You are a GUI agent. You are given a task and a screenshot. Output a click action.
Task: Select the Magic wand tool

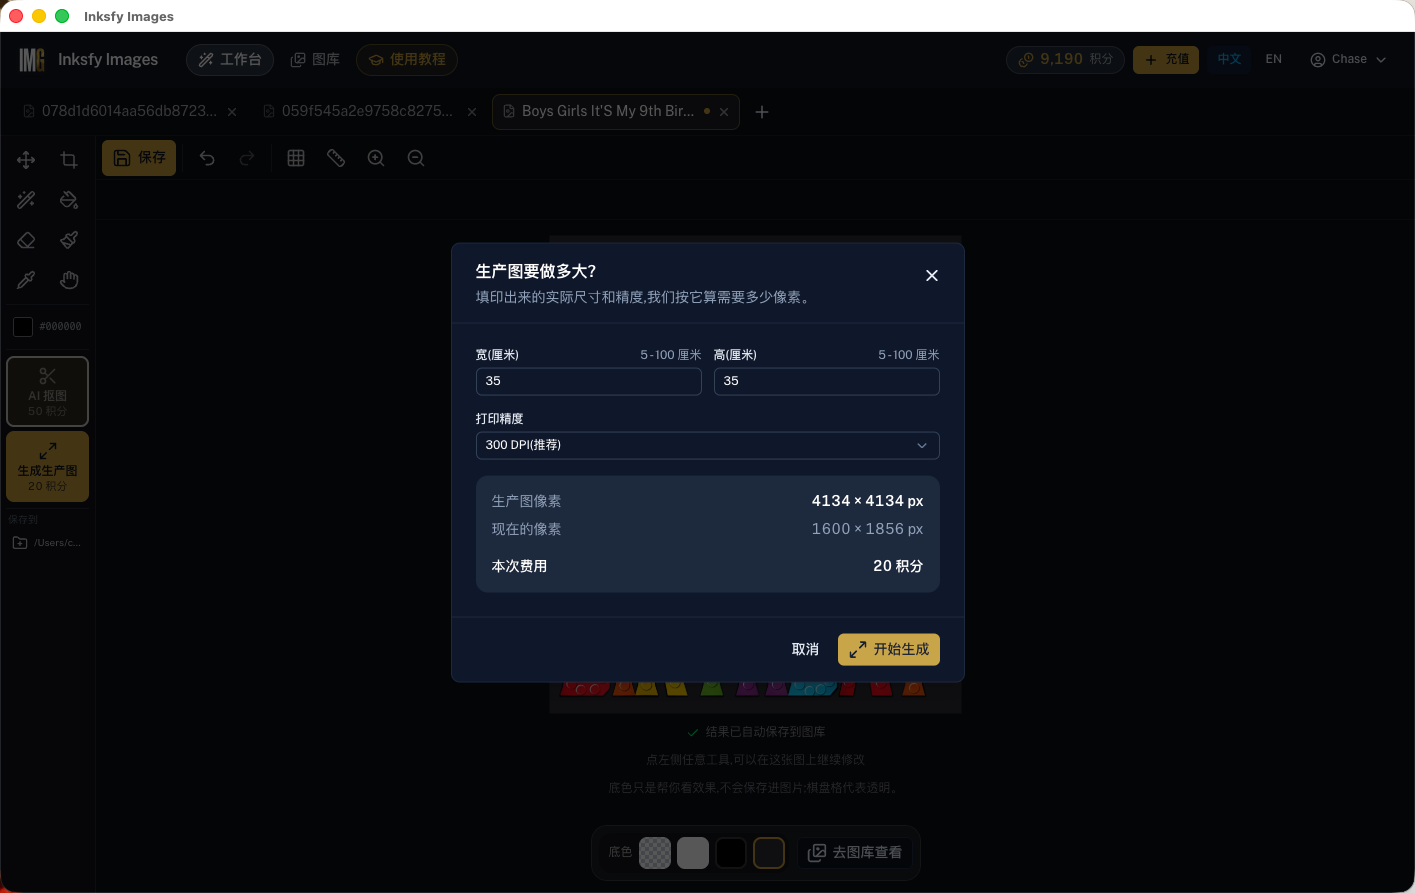click(26, 200)
